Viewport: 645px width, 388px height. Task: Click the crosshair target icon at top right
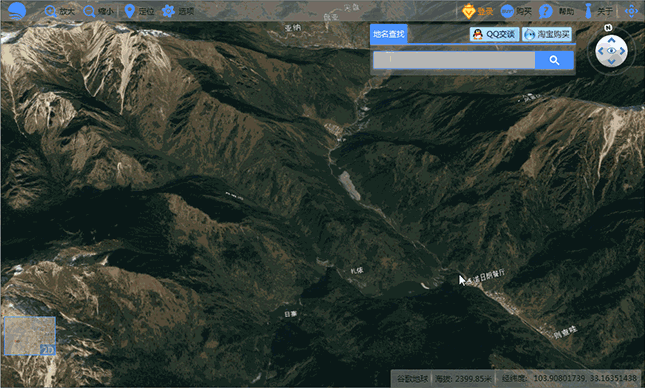(631, 11)
